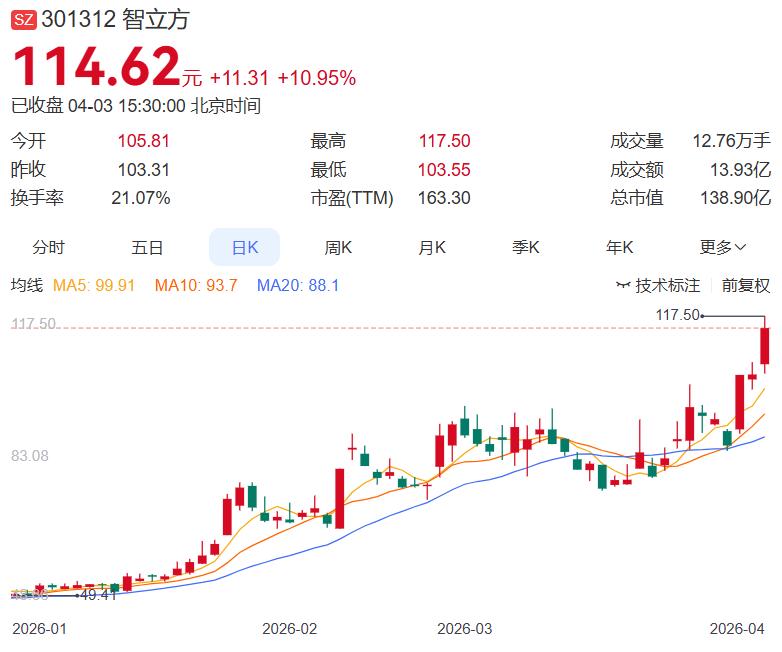This screenshot has height=652, width=782.
Task: Click the latest red candlestick at chart's right
Action: [765, 346]
